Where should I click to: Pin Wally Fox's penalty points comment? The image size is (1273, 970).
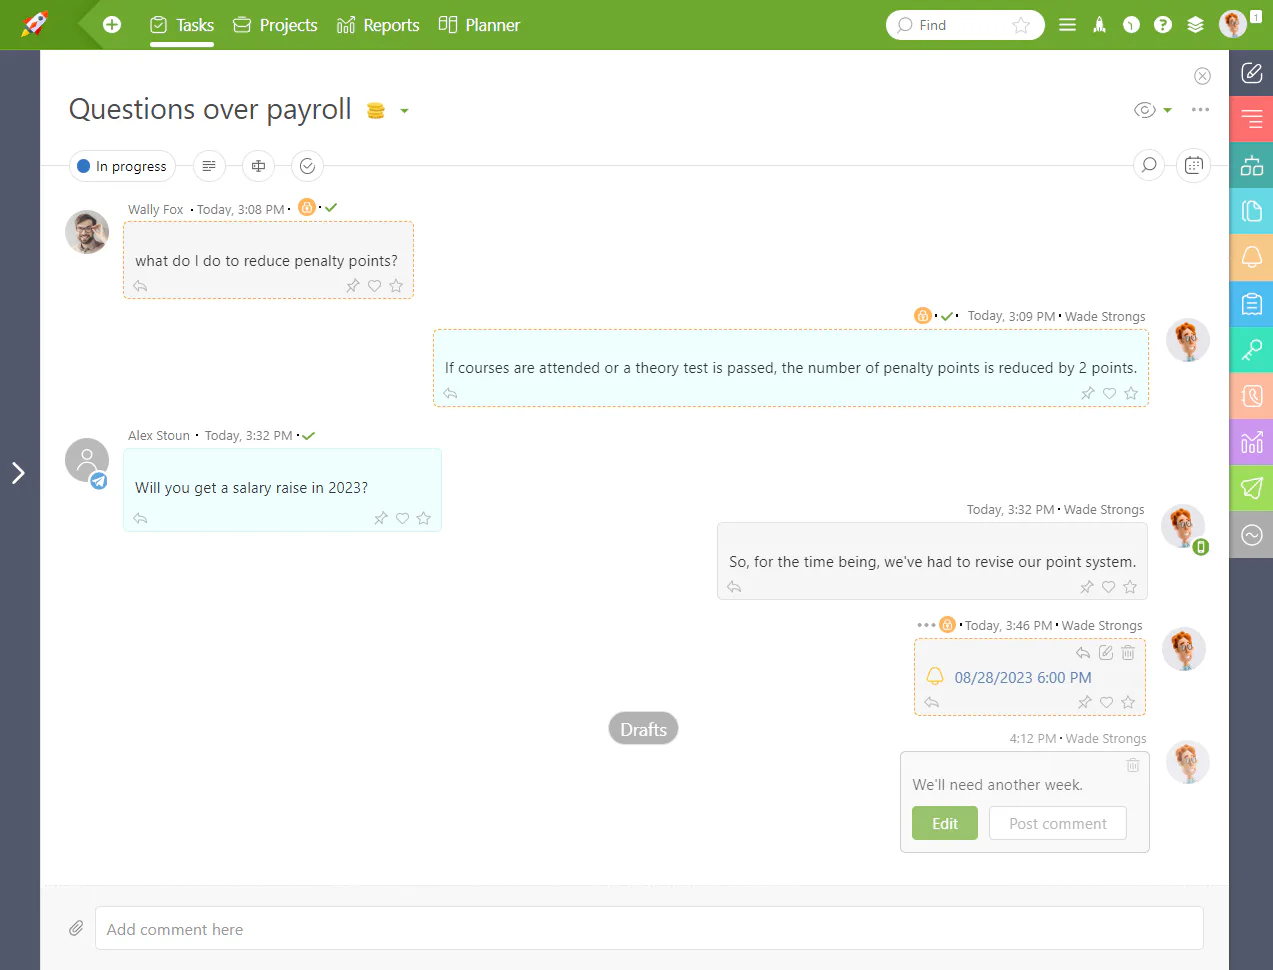[x=352, y=286]
